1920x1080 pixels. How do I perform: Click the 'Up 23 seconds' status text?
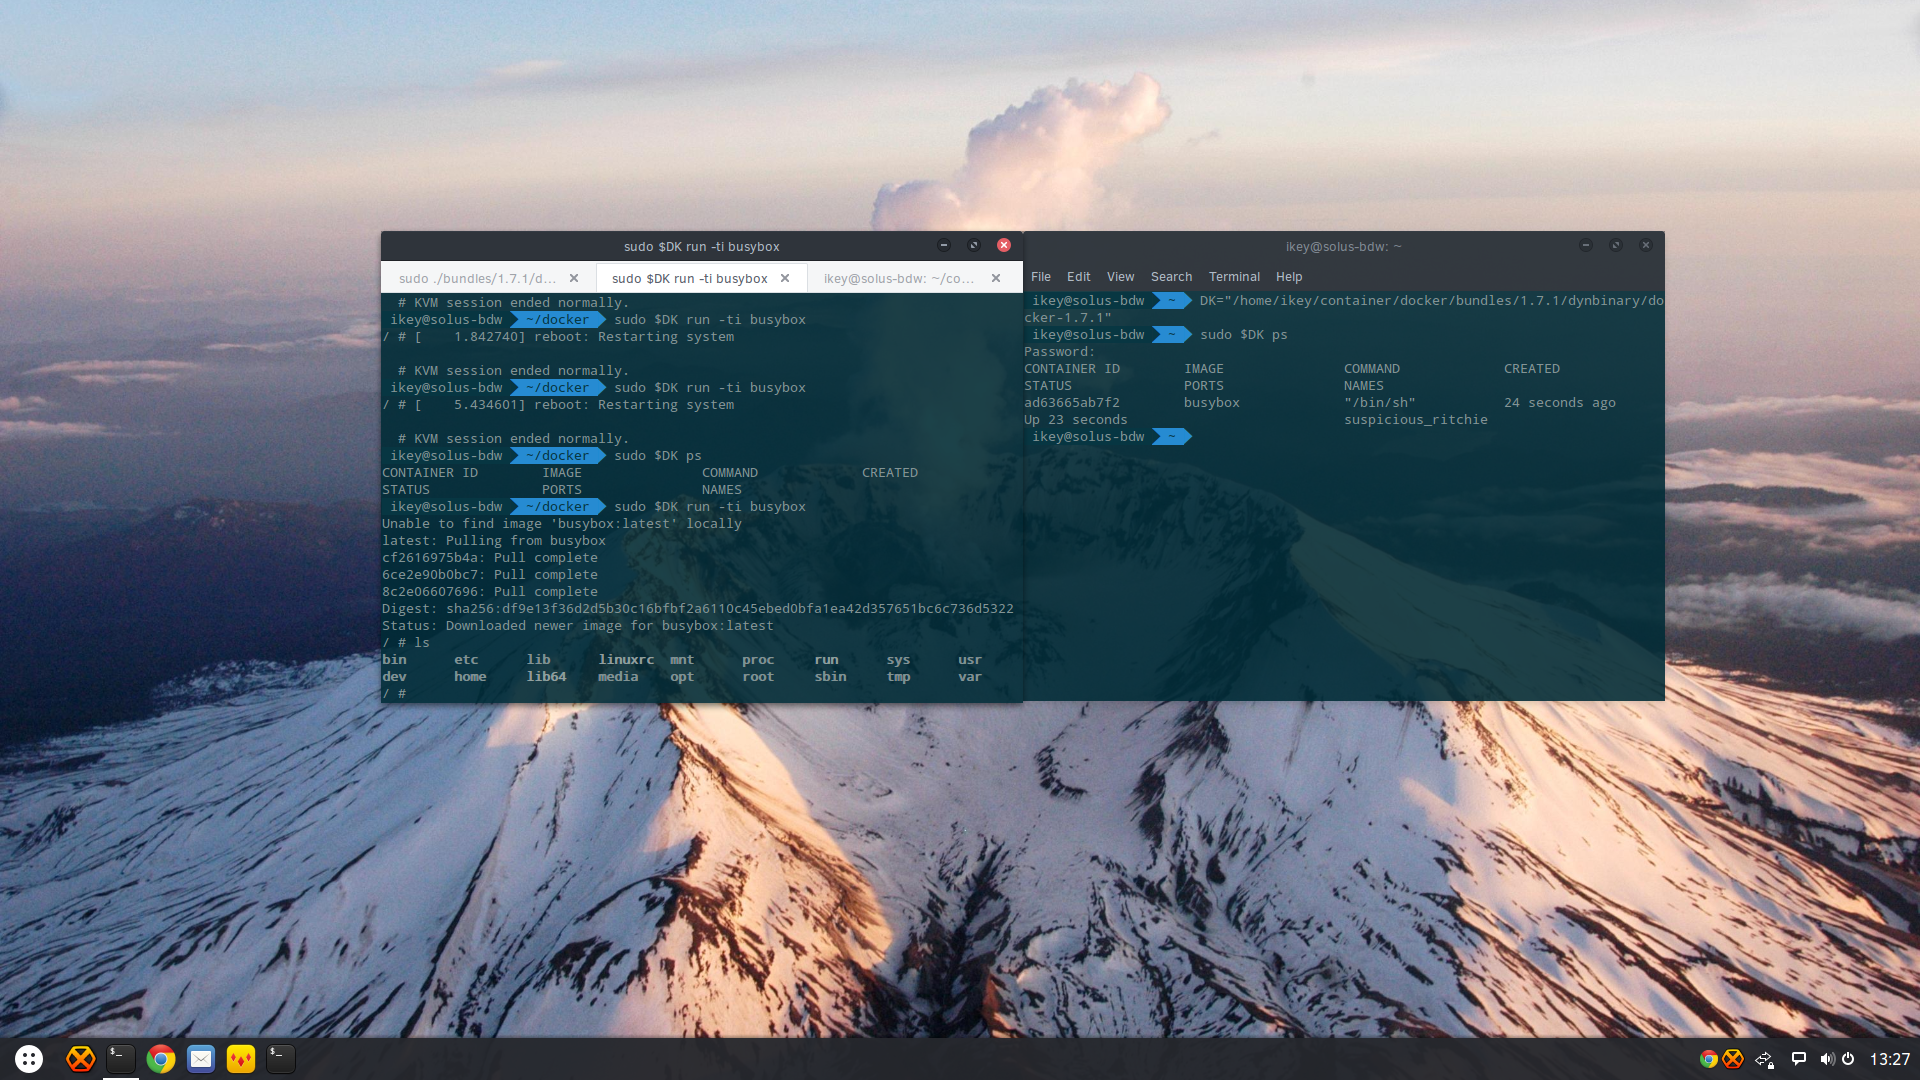(1076, 420)
